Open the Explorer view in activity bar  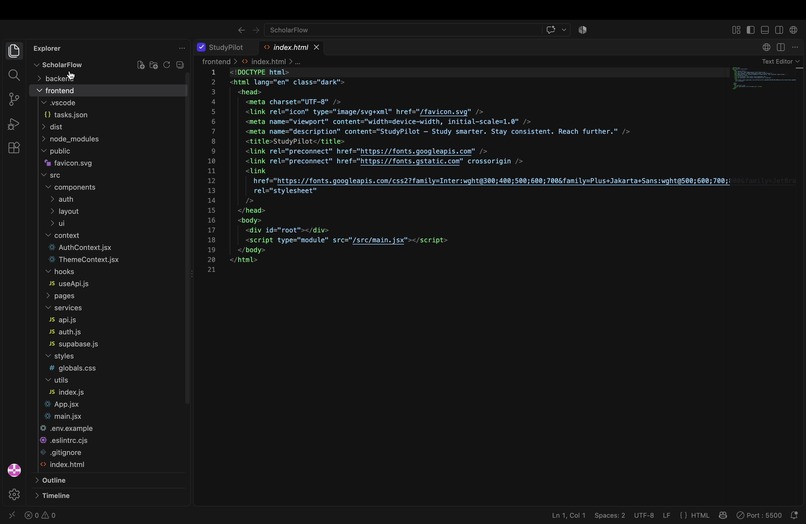pos(14,50)
